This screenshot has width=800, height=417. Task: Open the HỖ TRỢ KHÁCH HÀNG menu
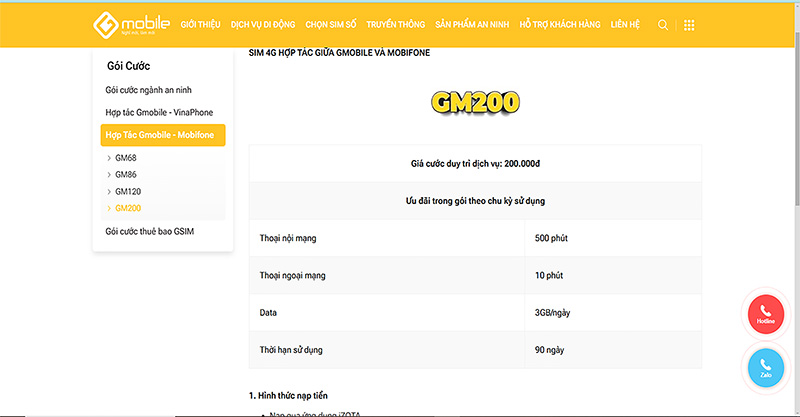point(560,24)
